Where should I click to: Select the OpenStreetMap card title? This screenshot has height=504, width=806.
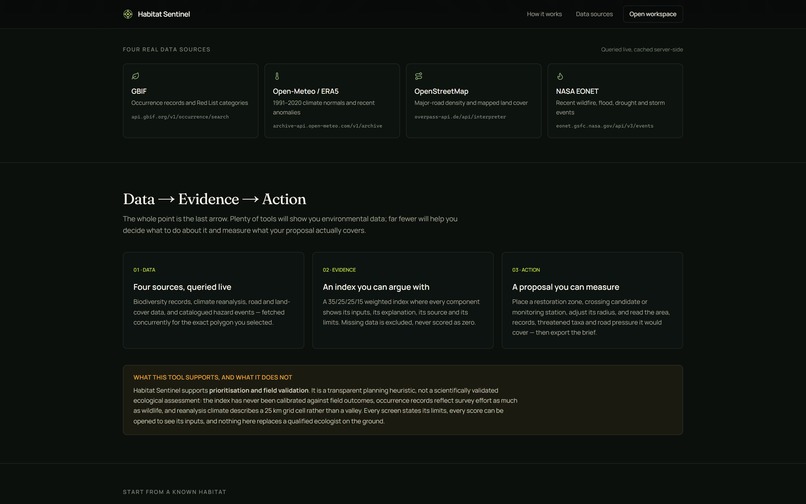pyautogui.click(x=441, y=92)
